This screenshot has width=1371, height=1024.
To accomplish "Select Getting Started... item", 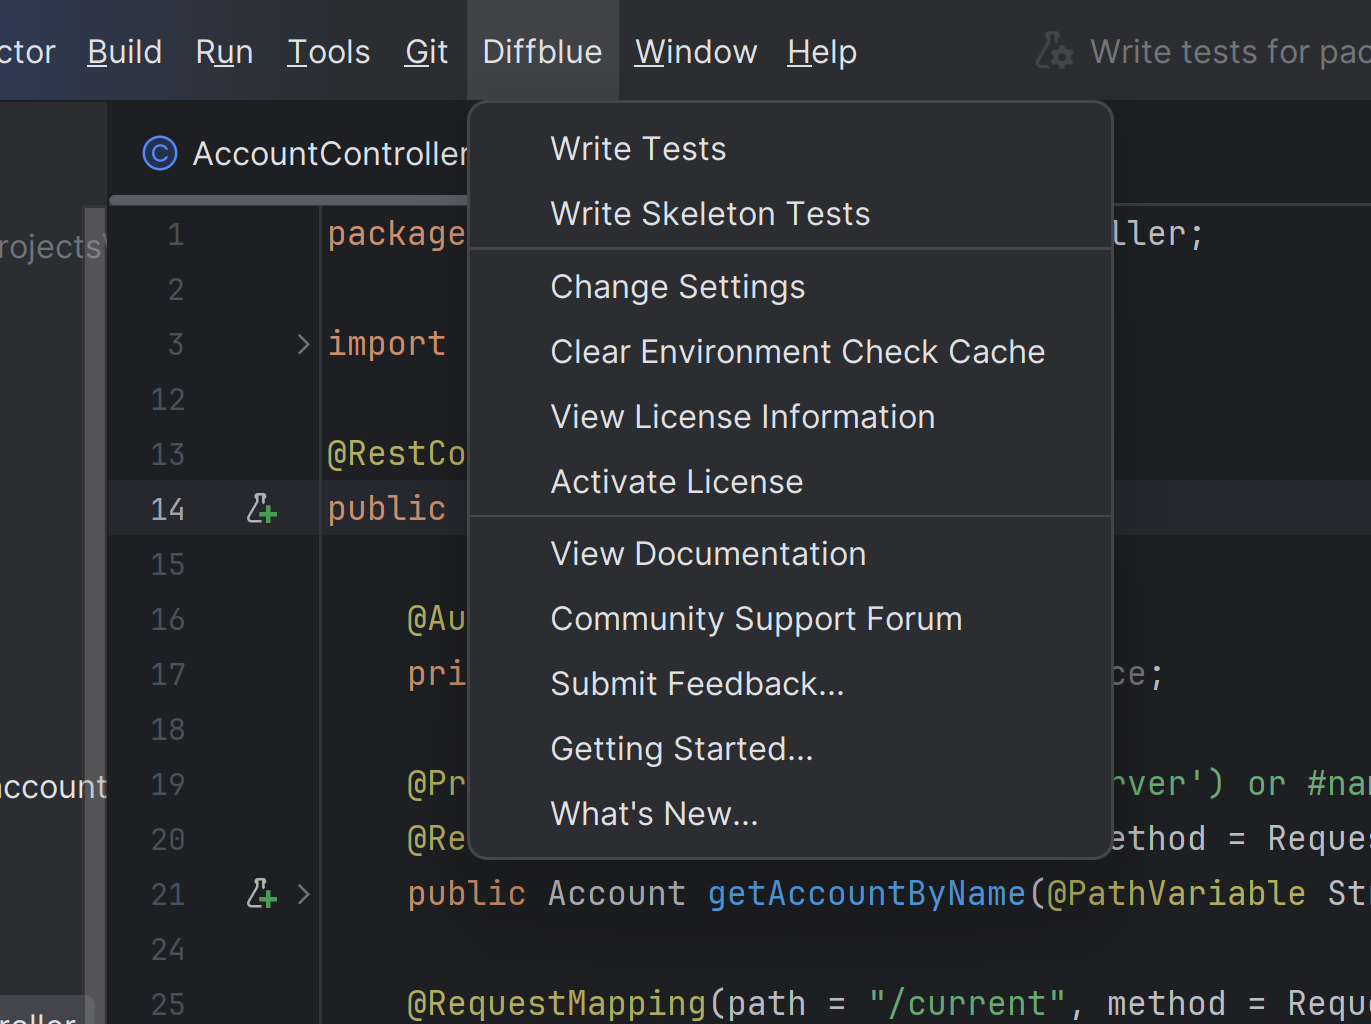I will (x=681, y=749).
